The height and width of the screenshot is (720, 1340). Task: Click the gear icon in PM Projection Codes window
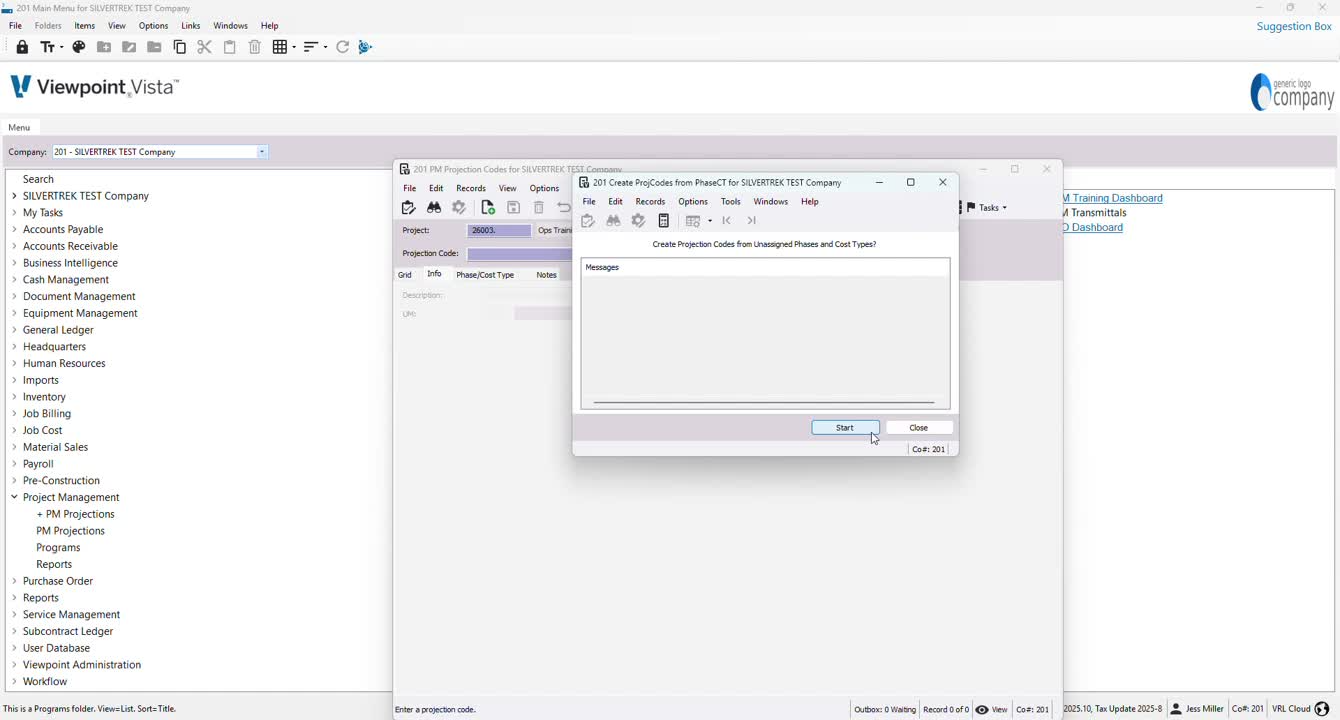(x=459, y=208)
